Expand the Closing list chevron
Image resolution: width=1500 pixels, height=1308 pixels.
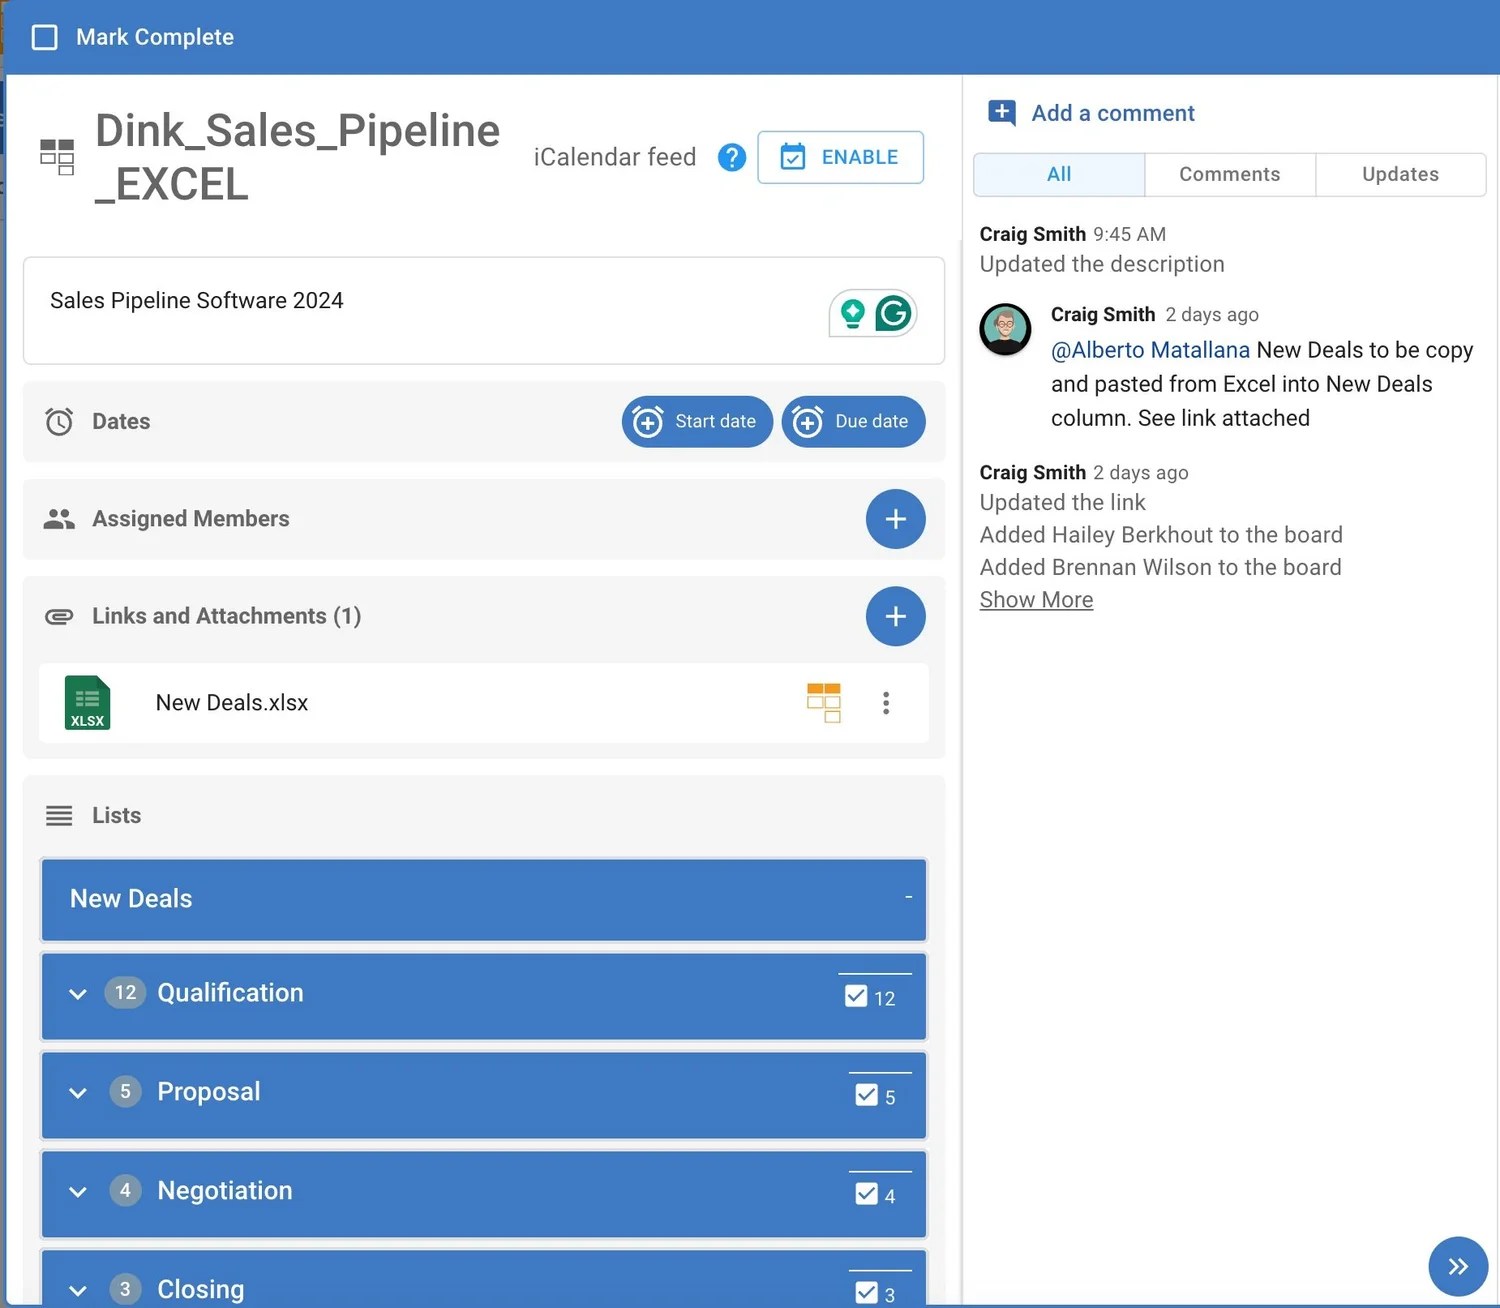pyautogui.click(x=78, y=1290)
